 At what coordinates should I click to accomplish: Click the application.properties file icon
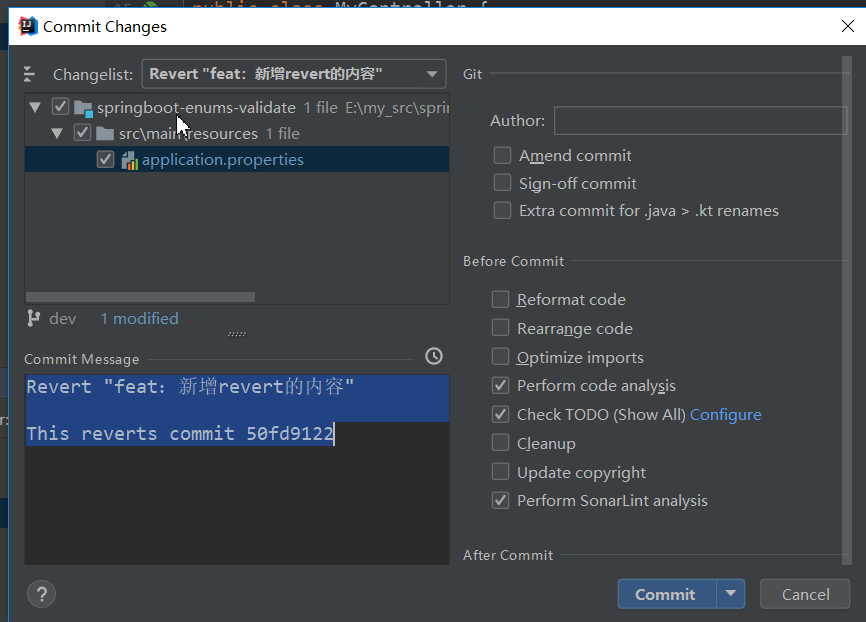[129, 160]
